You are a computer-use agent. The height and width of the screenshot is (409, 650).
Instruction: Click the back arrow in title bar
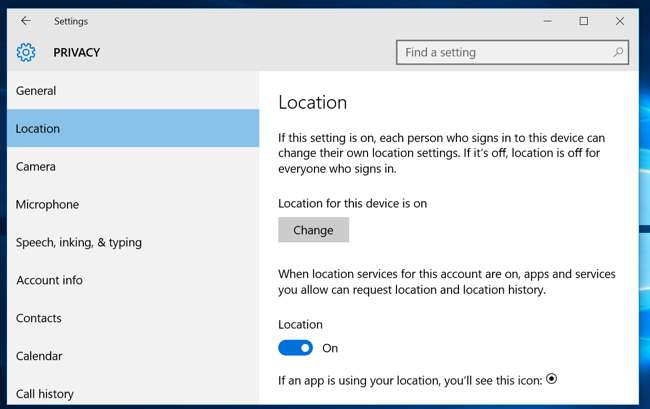pos(26,21)
